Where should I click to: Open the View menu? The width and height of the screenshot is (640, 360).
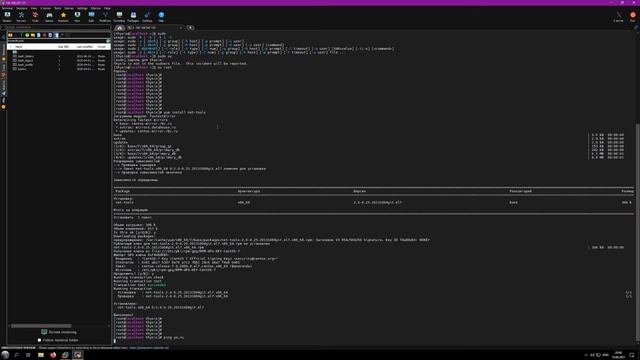(x=34, y=8)
